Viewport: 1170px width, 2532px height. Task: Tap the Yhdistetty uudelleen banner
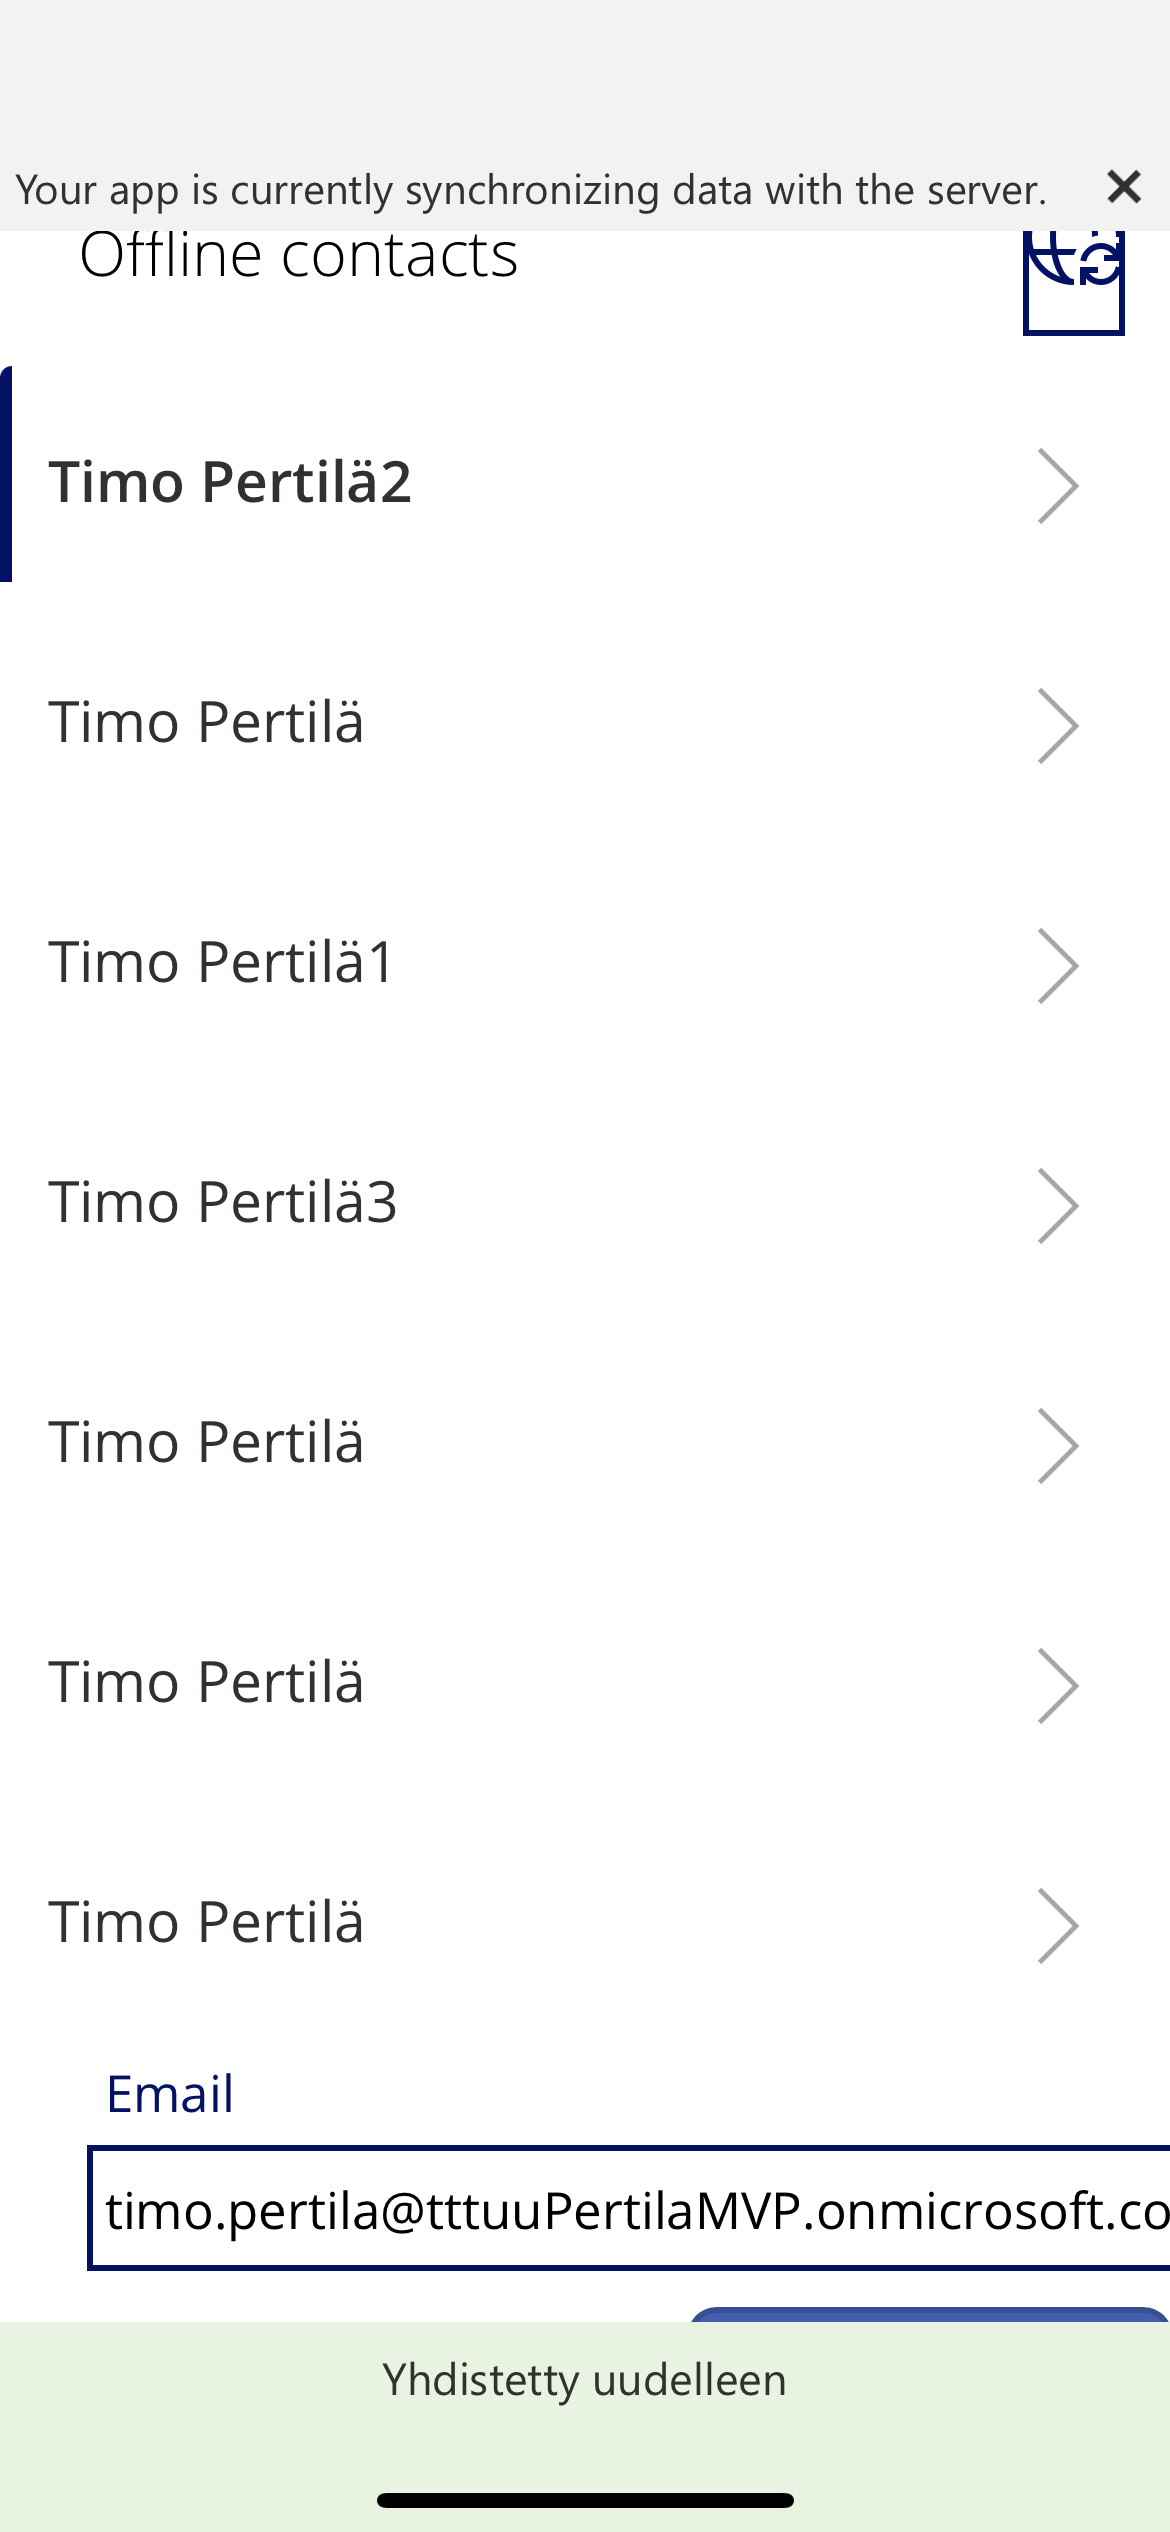[585, 2380]
